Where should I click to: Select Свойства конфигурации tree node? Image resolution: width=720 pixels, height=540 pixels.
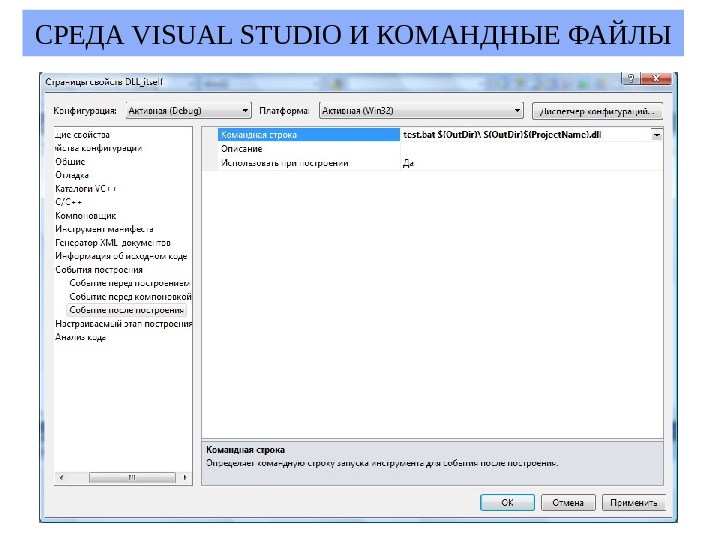pos(98,148)
